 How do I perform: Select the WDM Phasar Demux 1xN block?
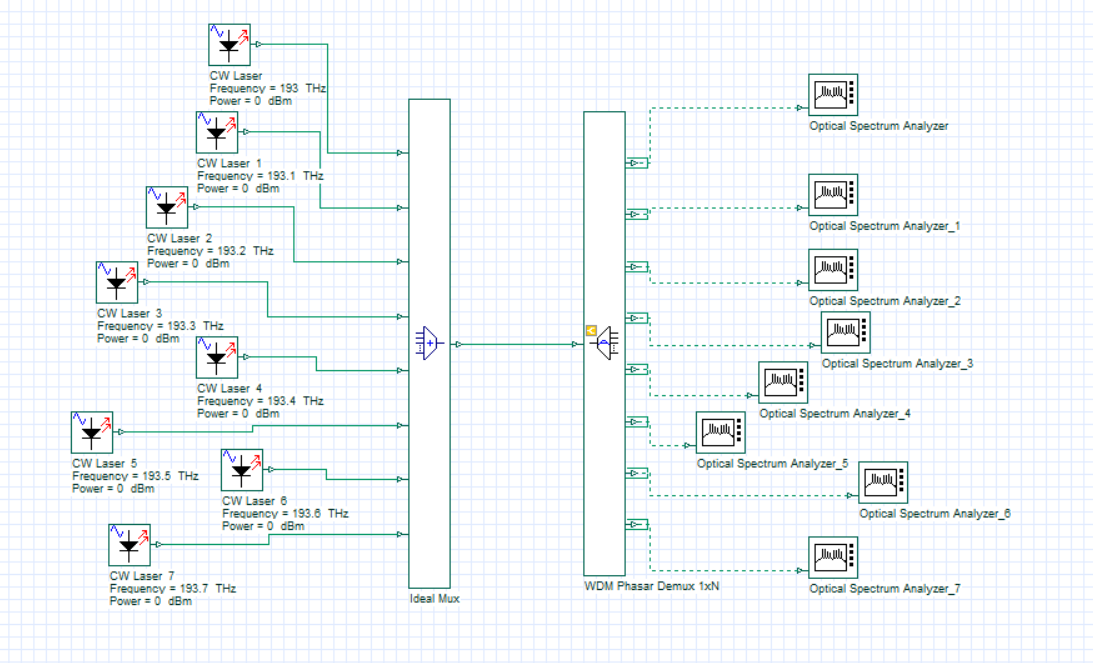[604, 344]
